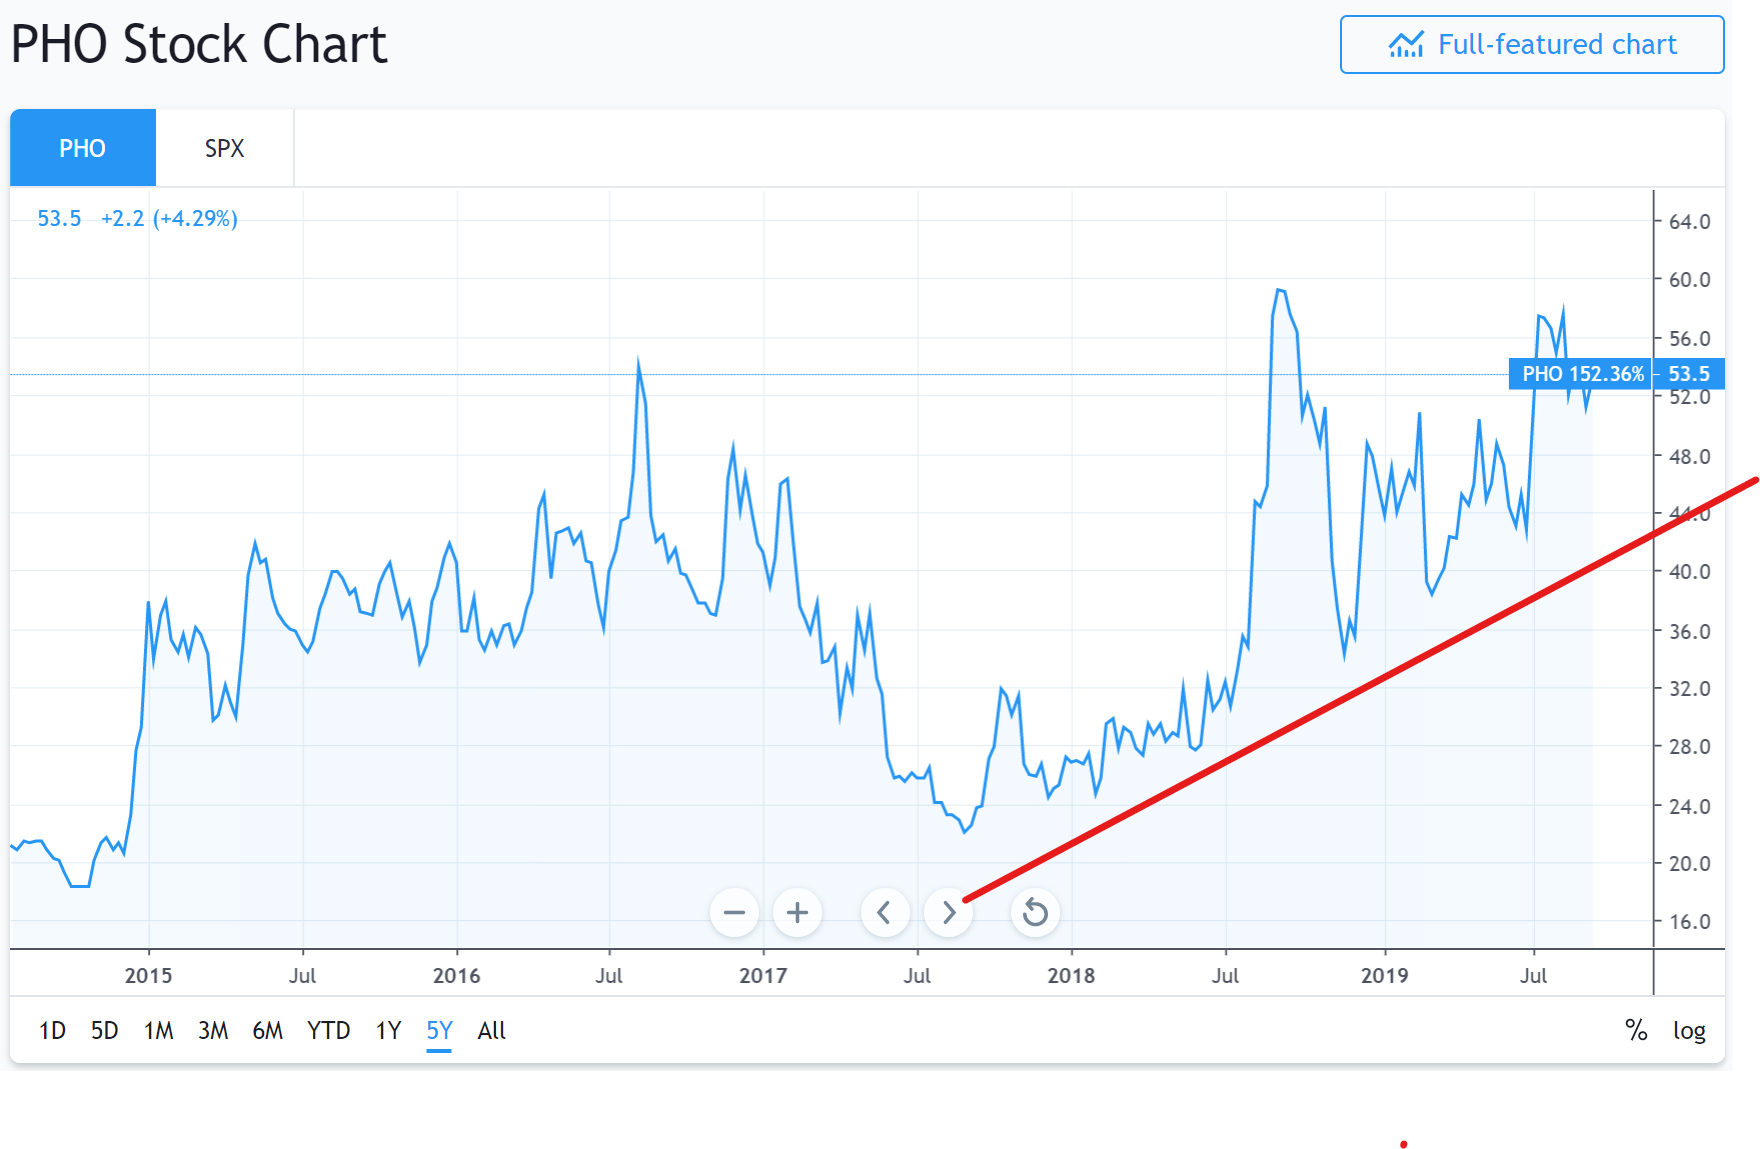Reset the chart view
The image size is (1760, 1149).
coord(1035,912)
